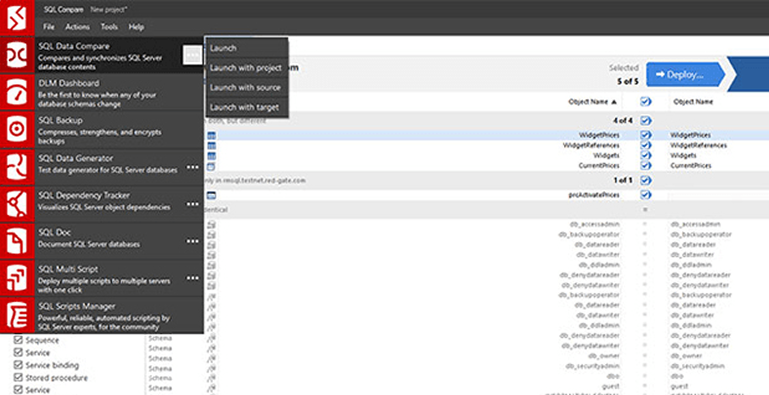Open the SQL Multi Script icon
The image size is (769, 395).
[x=17, y=278]
